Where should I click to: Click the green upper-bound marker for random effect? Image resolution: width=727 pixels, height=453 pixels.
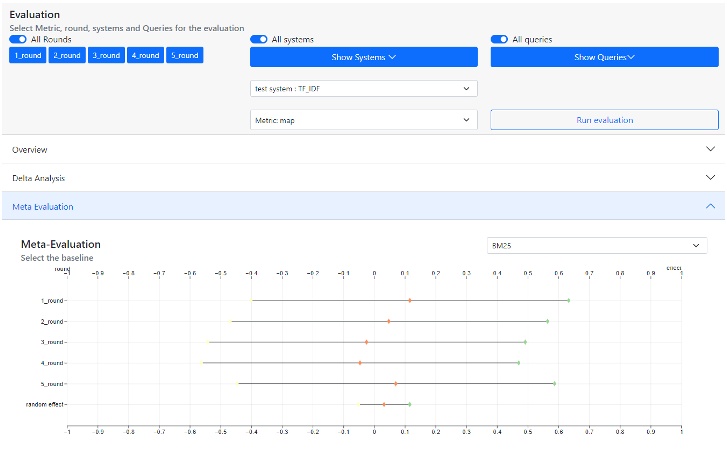tap(409, 404)
